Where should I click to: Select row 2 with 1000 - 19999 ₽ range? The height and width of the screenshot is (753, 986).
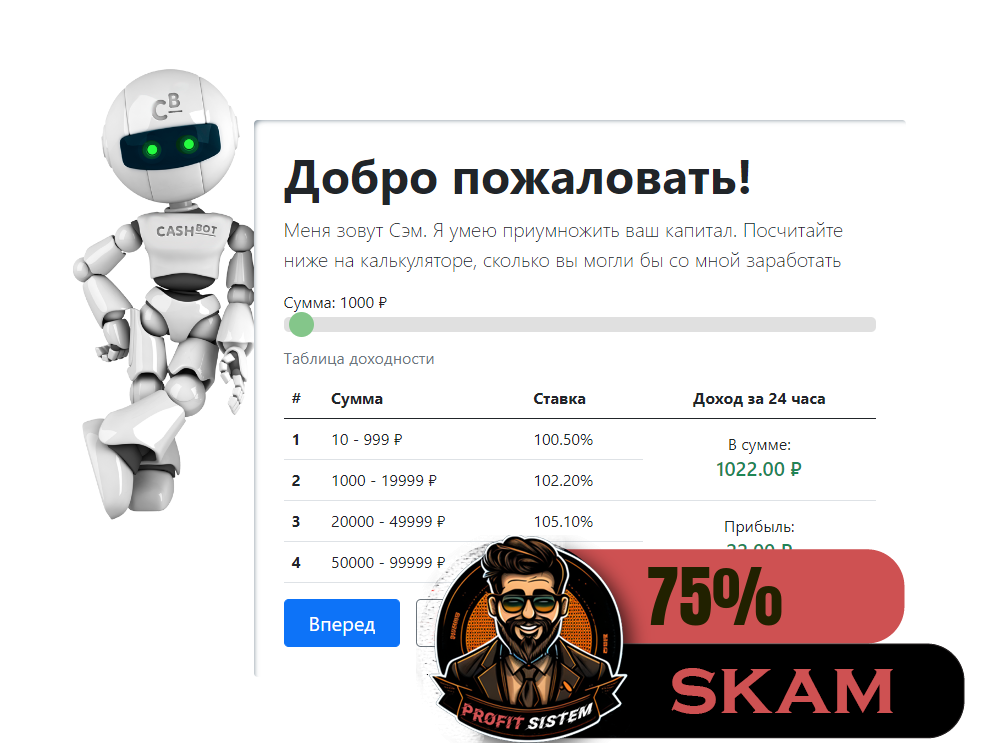(463, 481)
